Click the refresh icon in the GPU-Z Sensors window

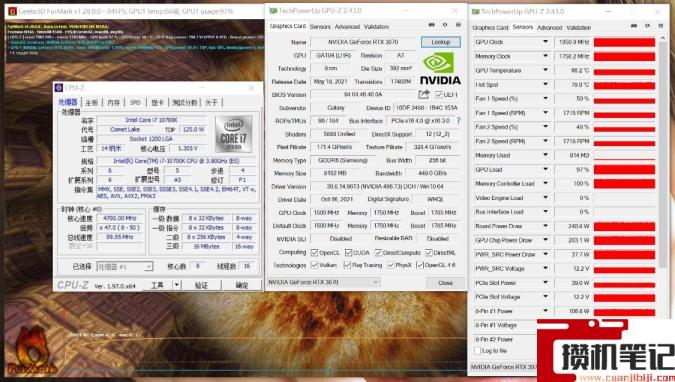[647, 26]
